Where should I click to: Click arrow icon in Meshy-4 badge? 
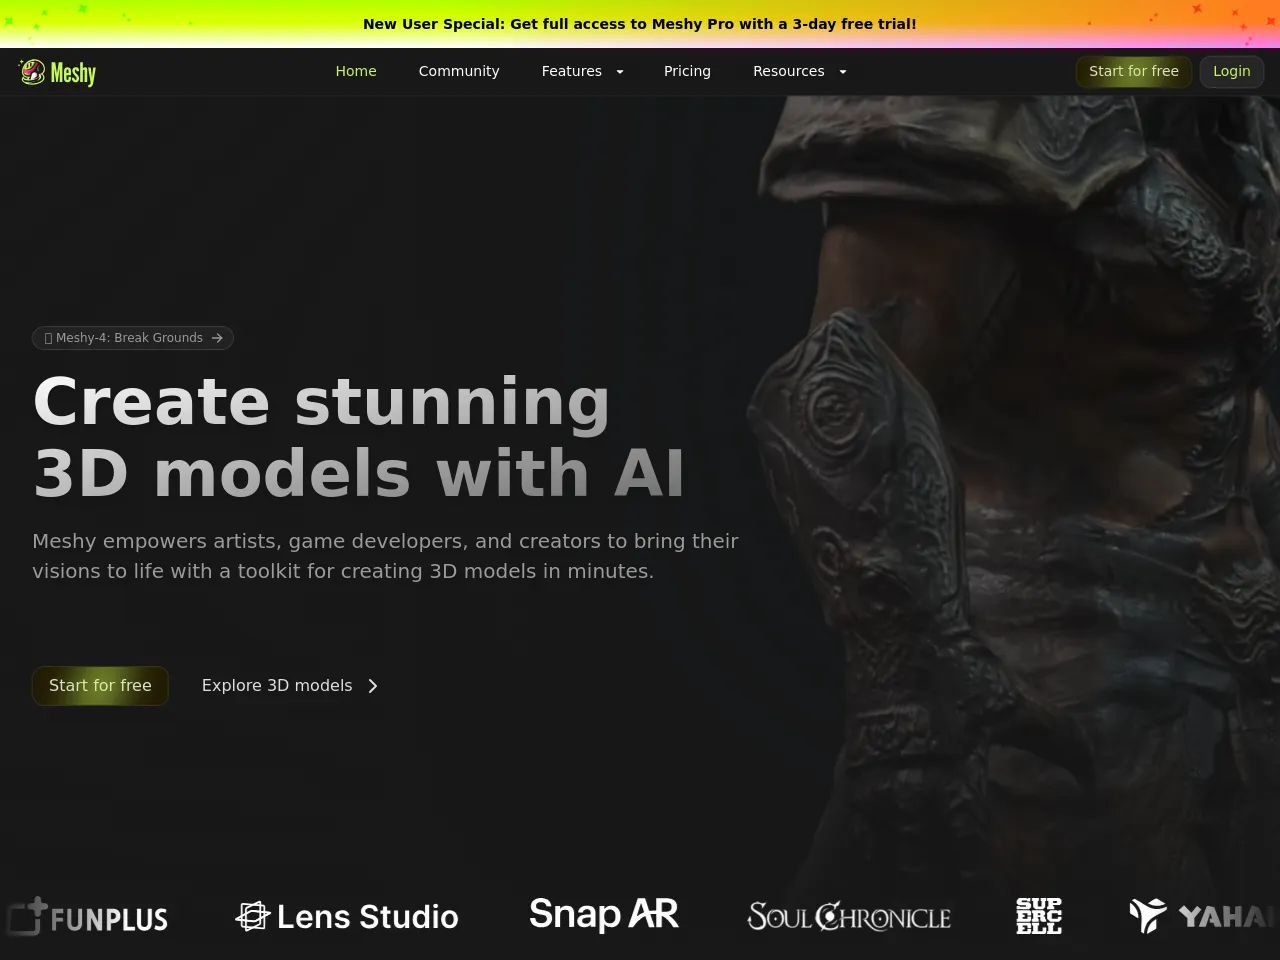pos(217,338)
